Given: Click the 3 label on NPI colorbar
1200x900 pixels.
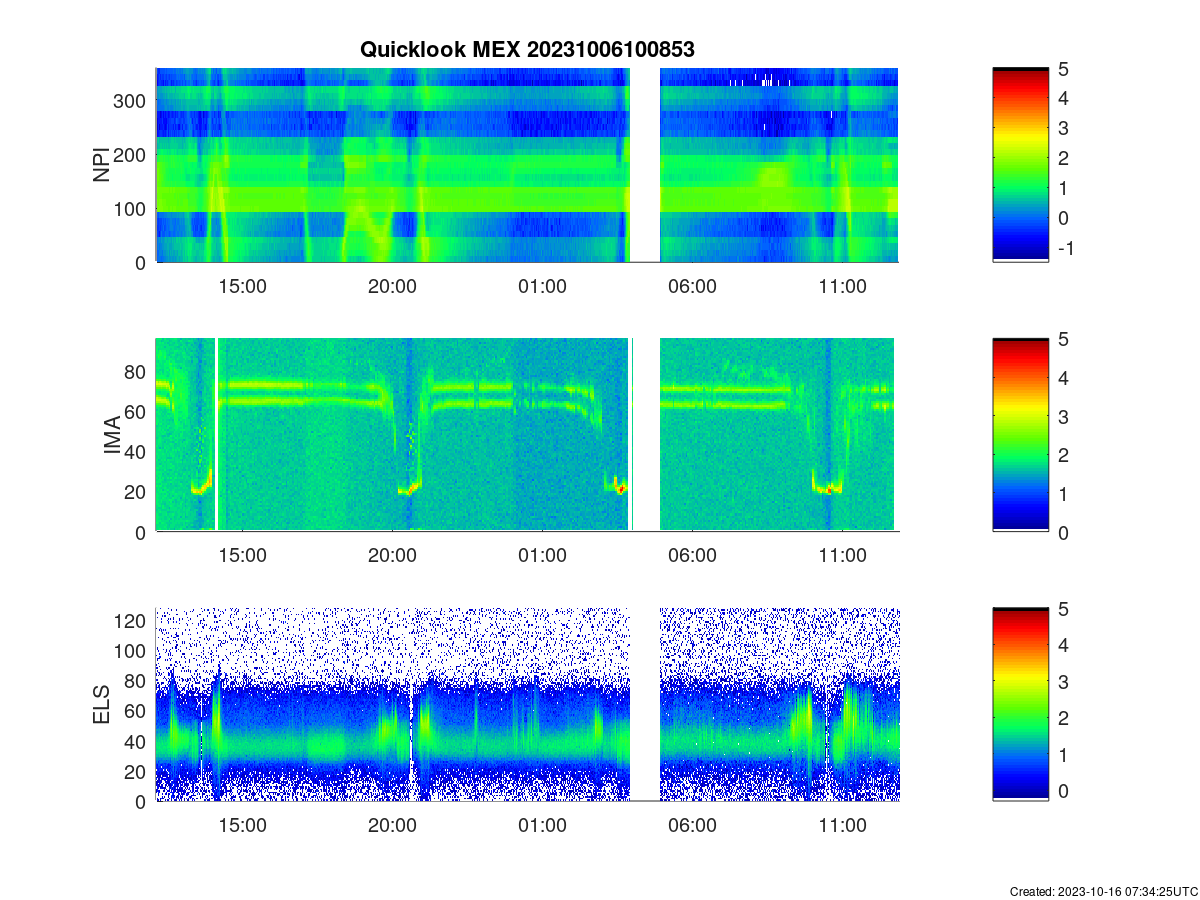Looking at the screenshot, I should click(1062, 128).
